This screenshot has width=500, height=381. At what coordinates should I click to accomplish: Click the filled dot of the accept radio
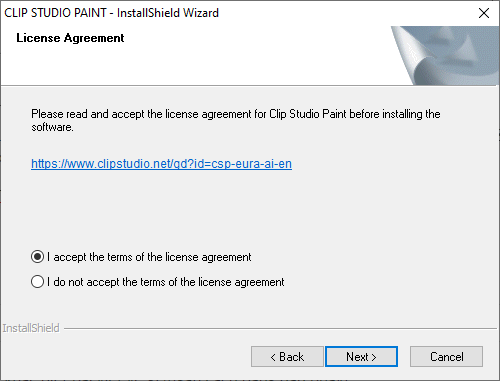pyautogui.click(x=37, y=257)
